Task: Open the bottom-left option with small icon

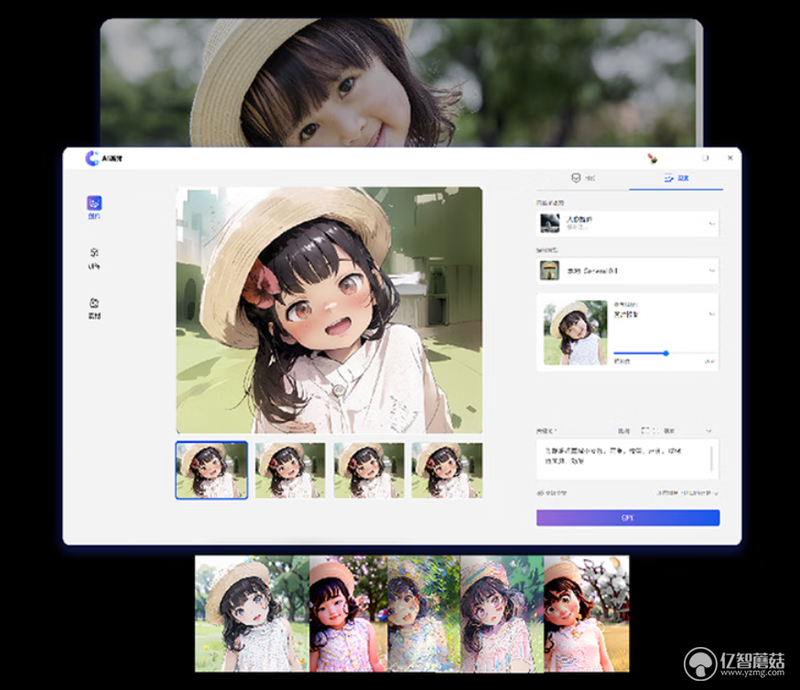Action: pos(552,494)
